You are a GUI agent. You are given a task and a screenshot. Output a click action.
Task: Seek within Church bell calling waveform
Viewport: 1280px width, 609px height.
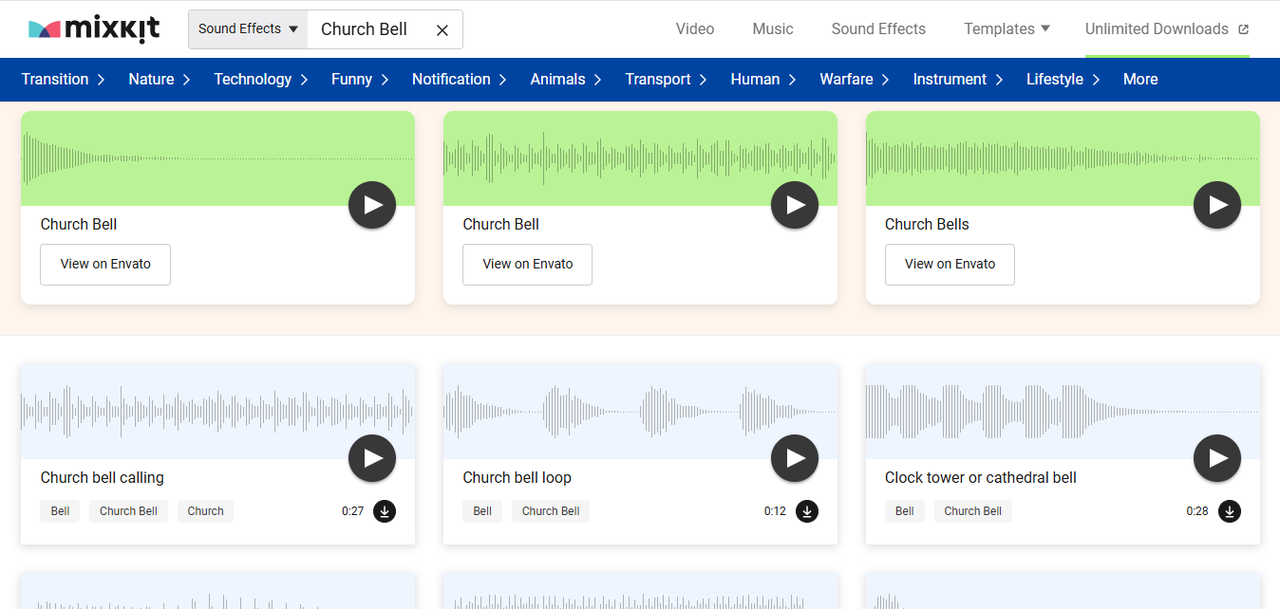point(217,412)
